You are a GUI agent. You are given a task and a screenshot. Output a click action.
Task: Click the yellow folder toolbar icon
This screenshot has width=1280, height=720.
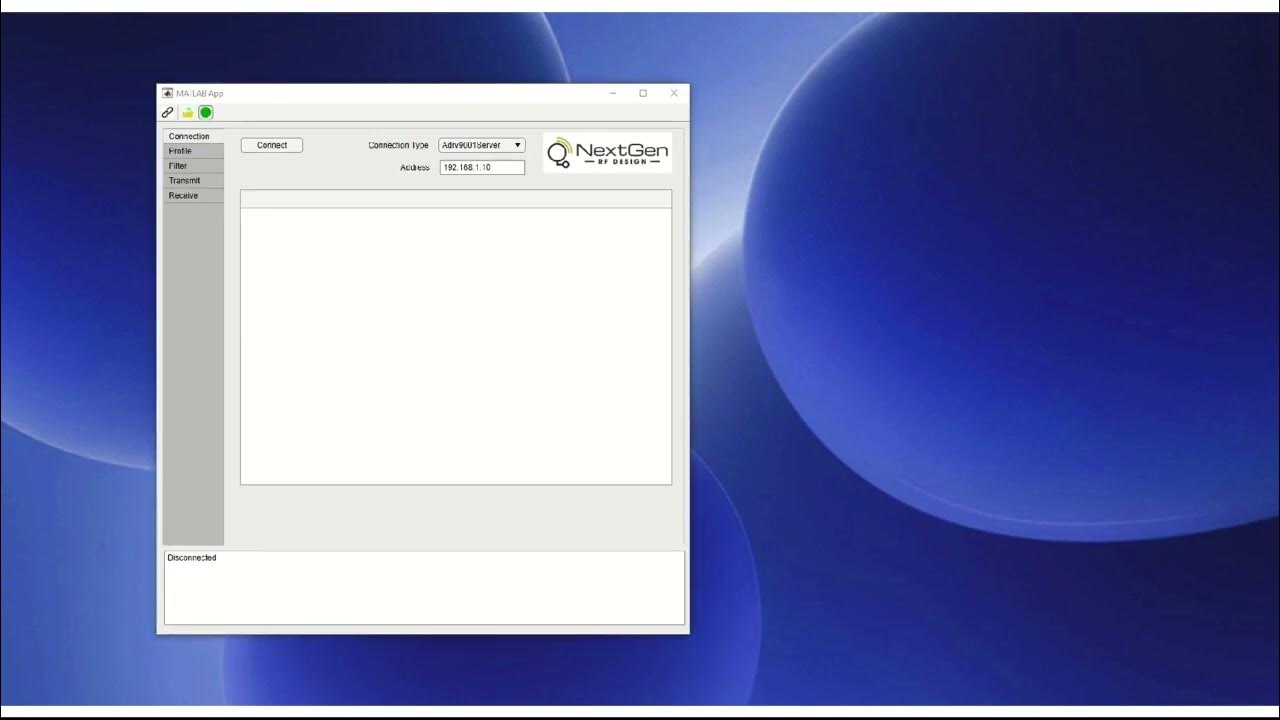[187, 112]
